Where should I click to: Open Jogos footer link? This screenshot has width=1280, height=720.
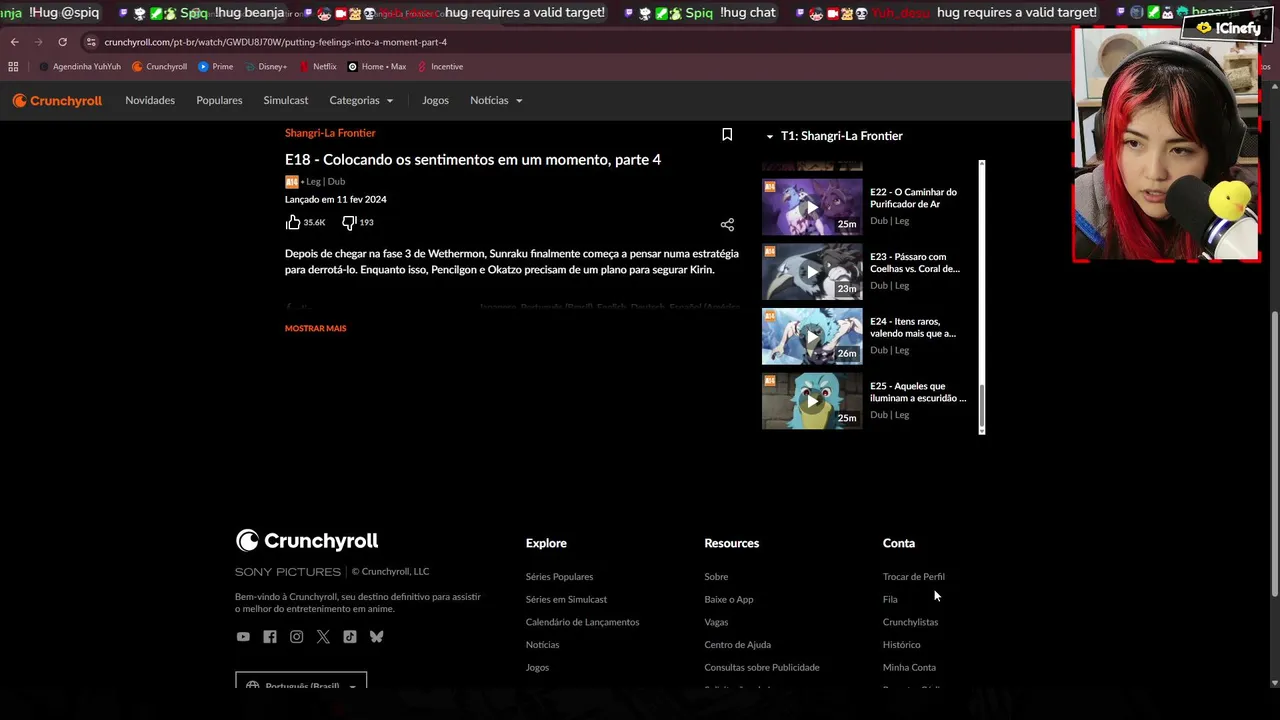point(537,668)
